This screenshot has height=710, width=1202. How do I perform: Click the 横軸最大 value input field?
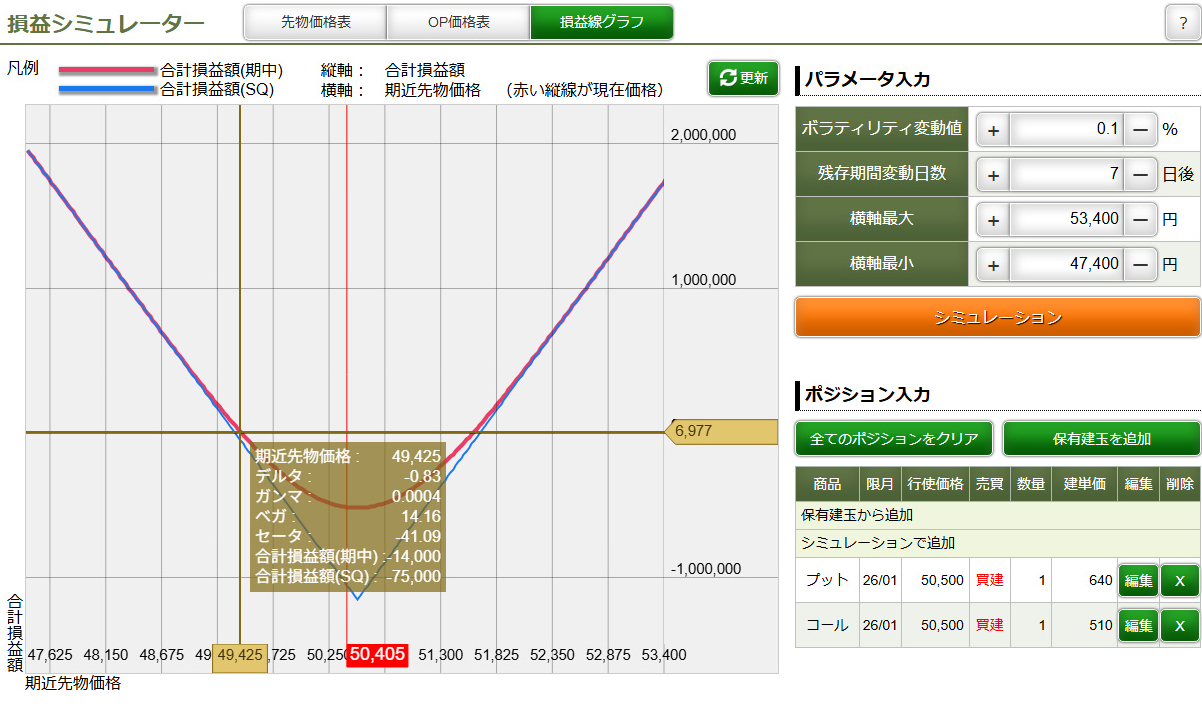(1066, 219)
